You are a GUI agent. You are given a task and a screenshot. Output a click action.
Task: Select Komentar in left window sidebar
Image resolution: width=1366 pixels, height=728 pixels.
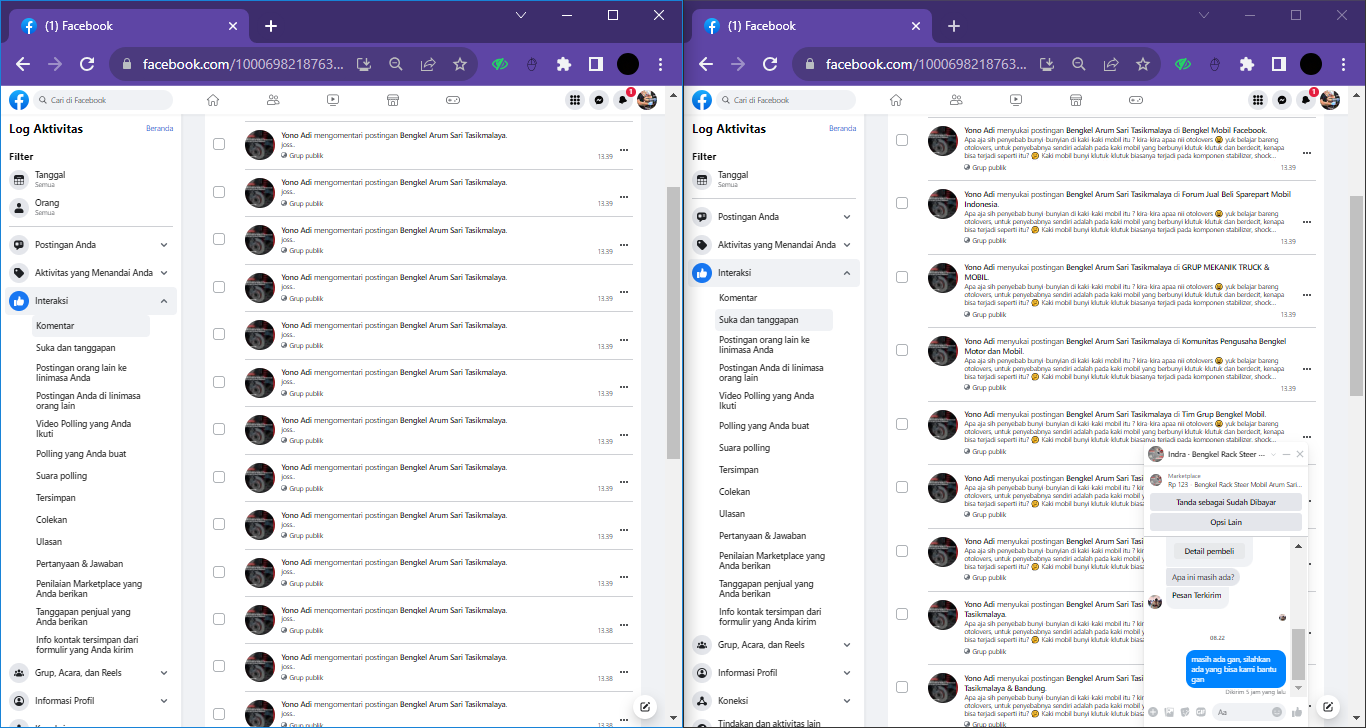pyautogui.click(x=91, y=326)
